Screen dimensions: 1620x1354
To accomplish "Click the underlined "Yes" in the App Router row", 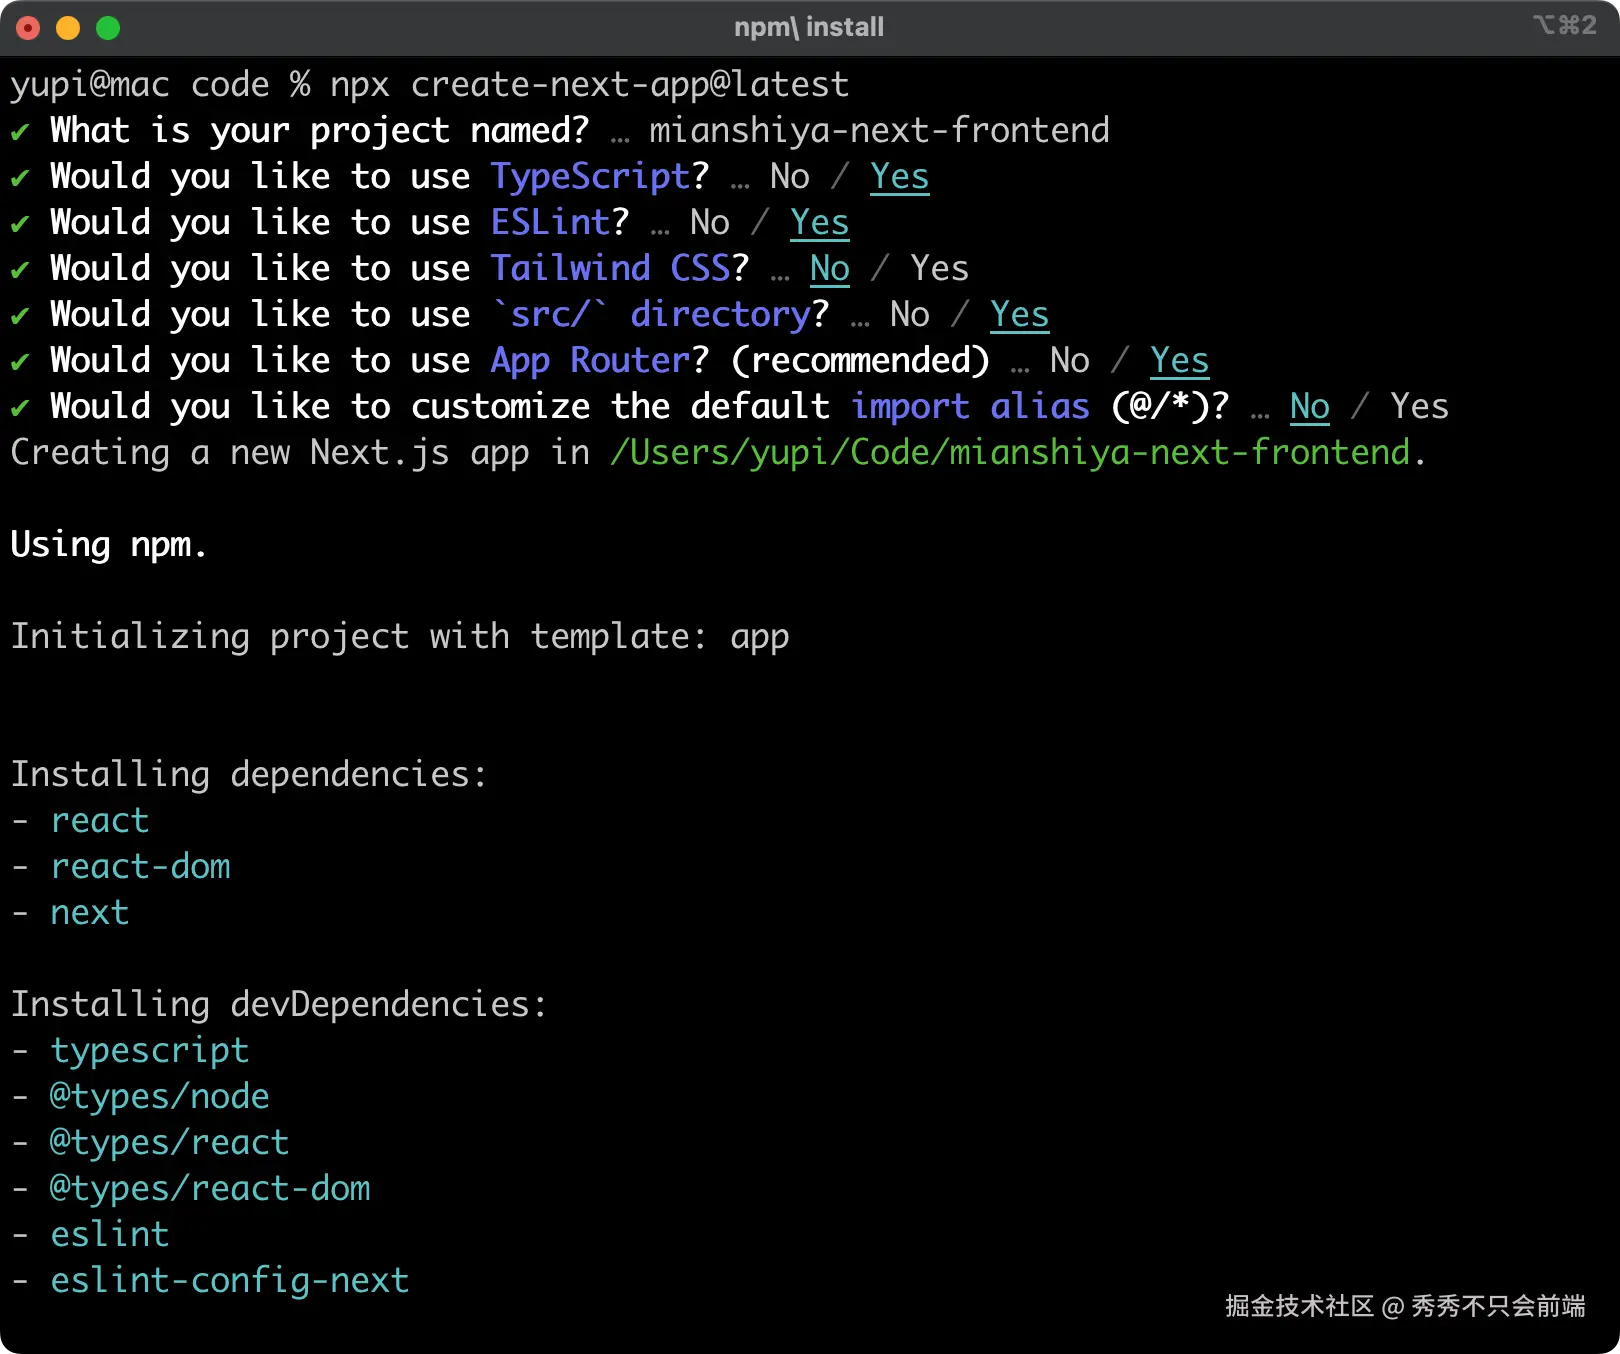I will click(x=1180, y=361).
